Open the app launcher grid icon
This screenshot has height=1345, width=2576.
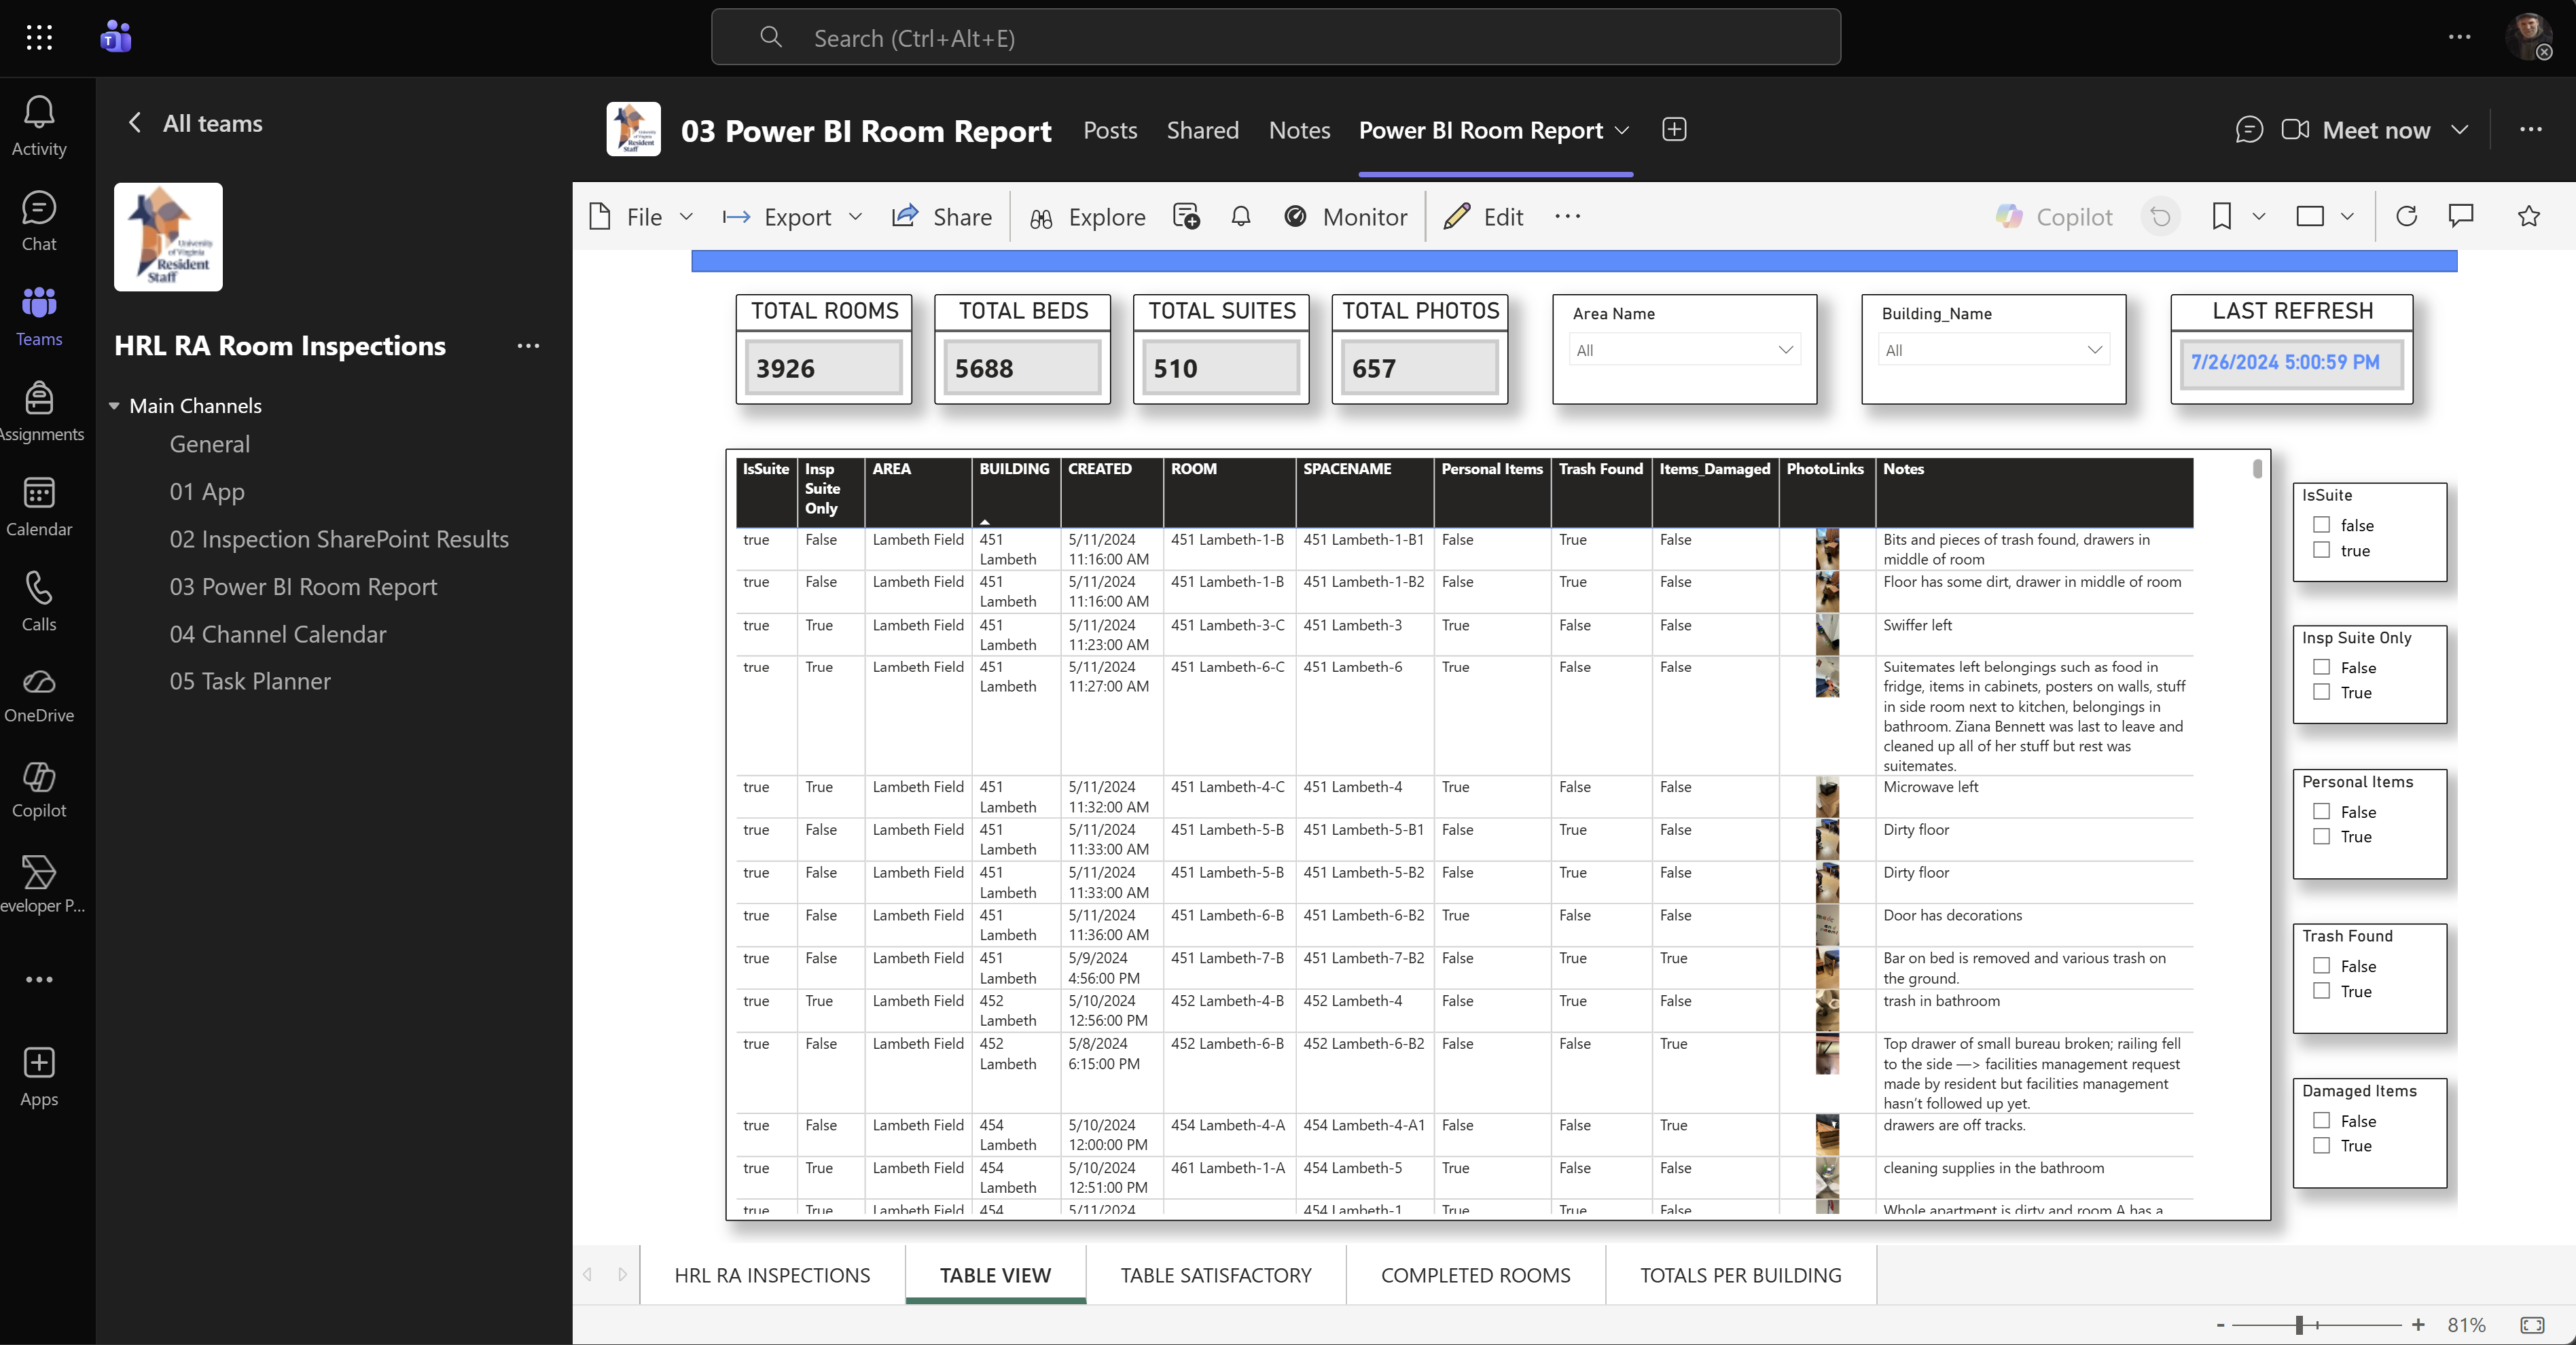(x=39, y=38)
